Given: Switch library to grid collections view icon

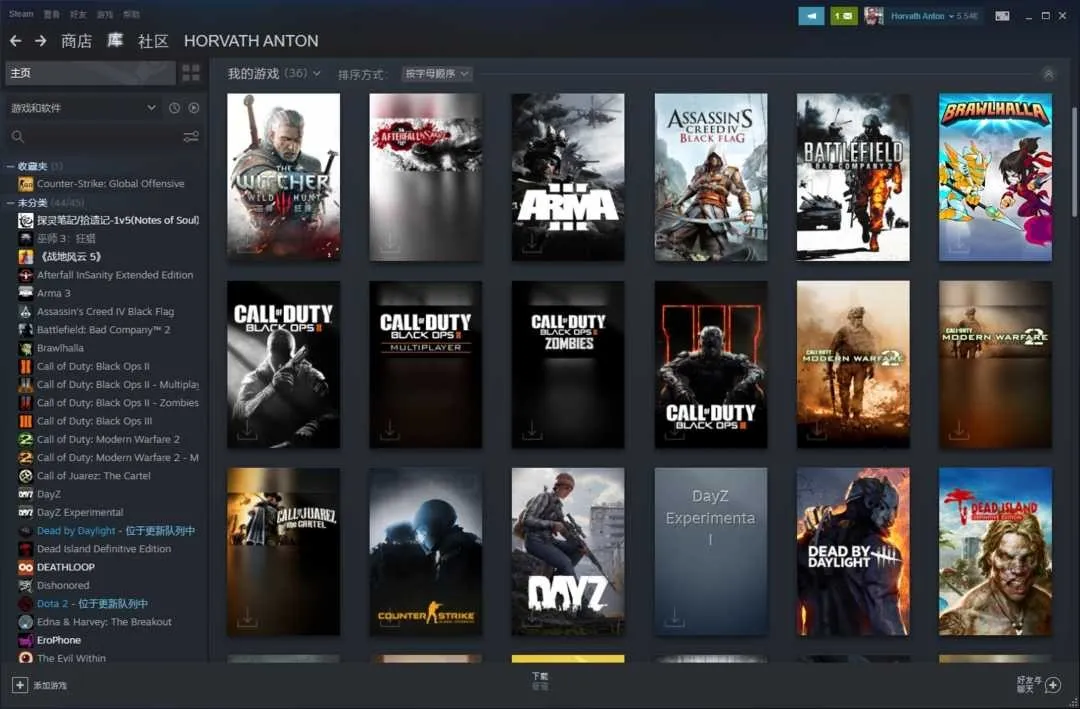Looking at the screenshot, I should click(x=190, y=73).
